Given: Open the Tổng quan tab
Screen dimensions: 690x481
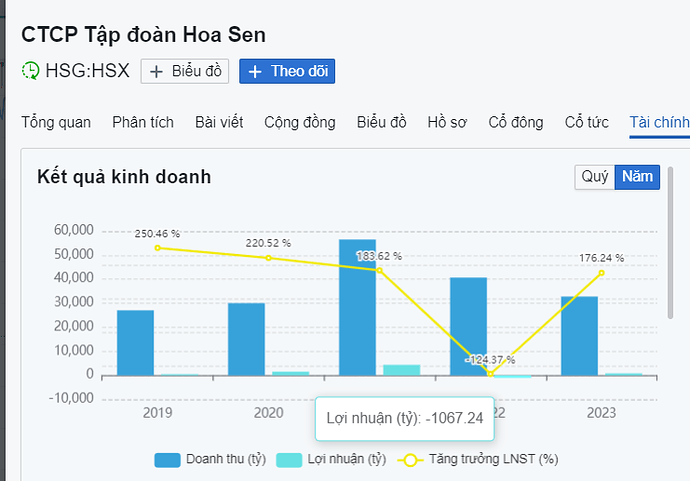Looking at the screenshot, I should coord(56,122).
